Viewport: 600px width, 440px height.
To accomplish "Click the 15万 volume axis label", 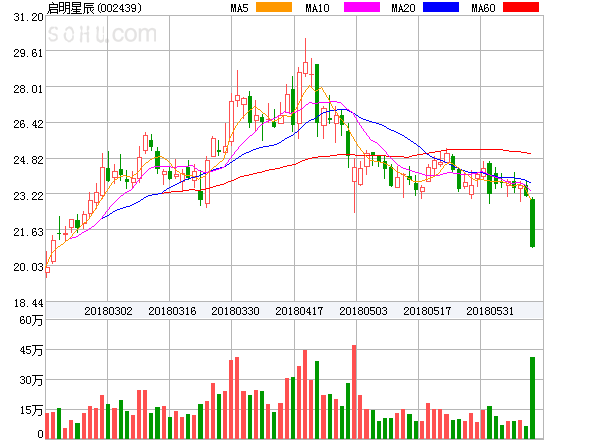I will tap(31, 410).
